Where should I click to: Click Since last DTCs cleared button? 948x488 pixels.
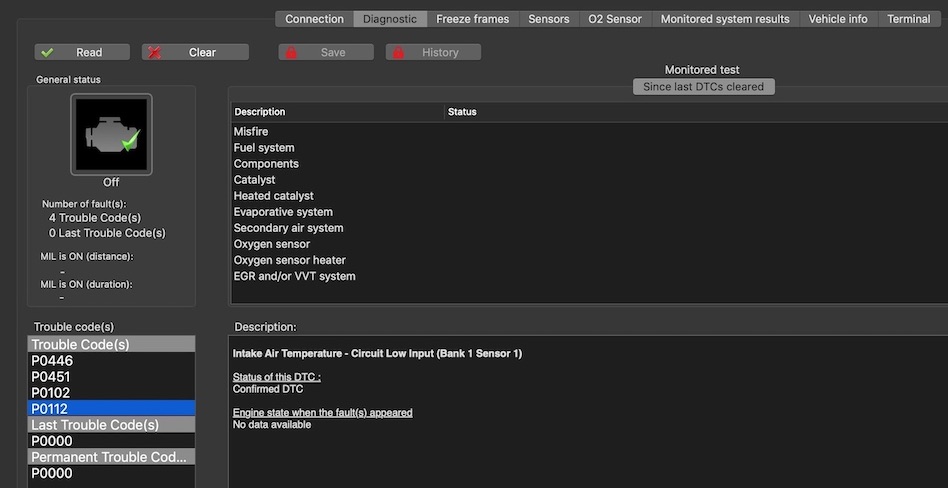703,87
